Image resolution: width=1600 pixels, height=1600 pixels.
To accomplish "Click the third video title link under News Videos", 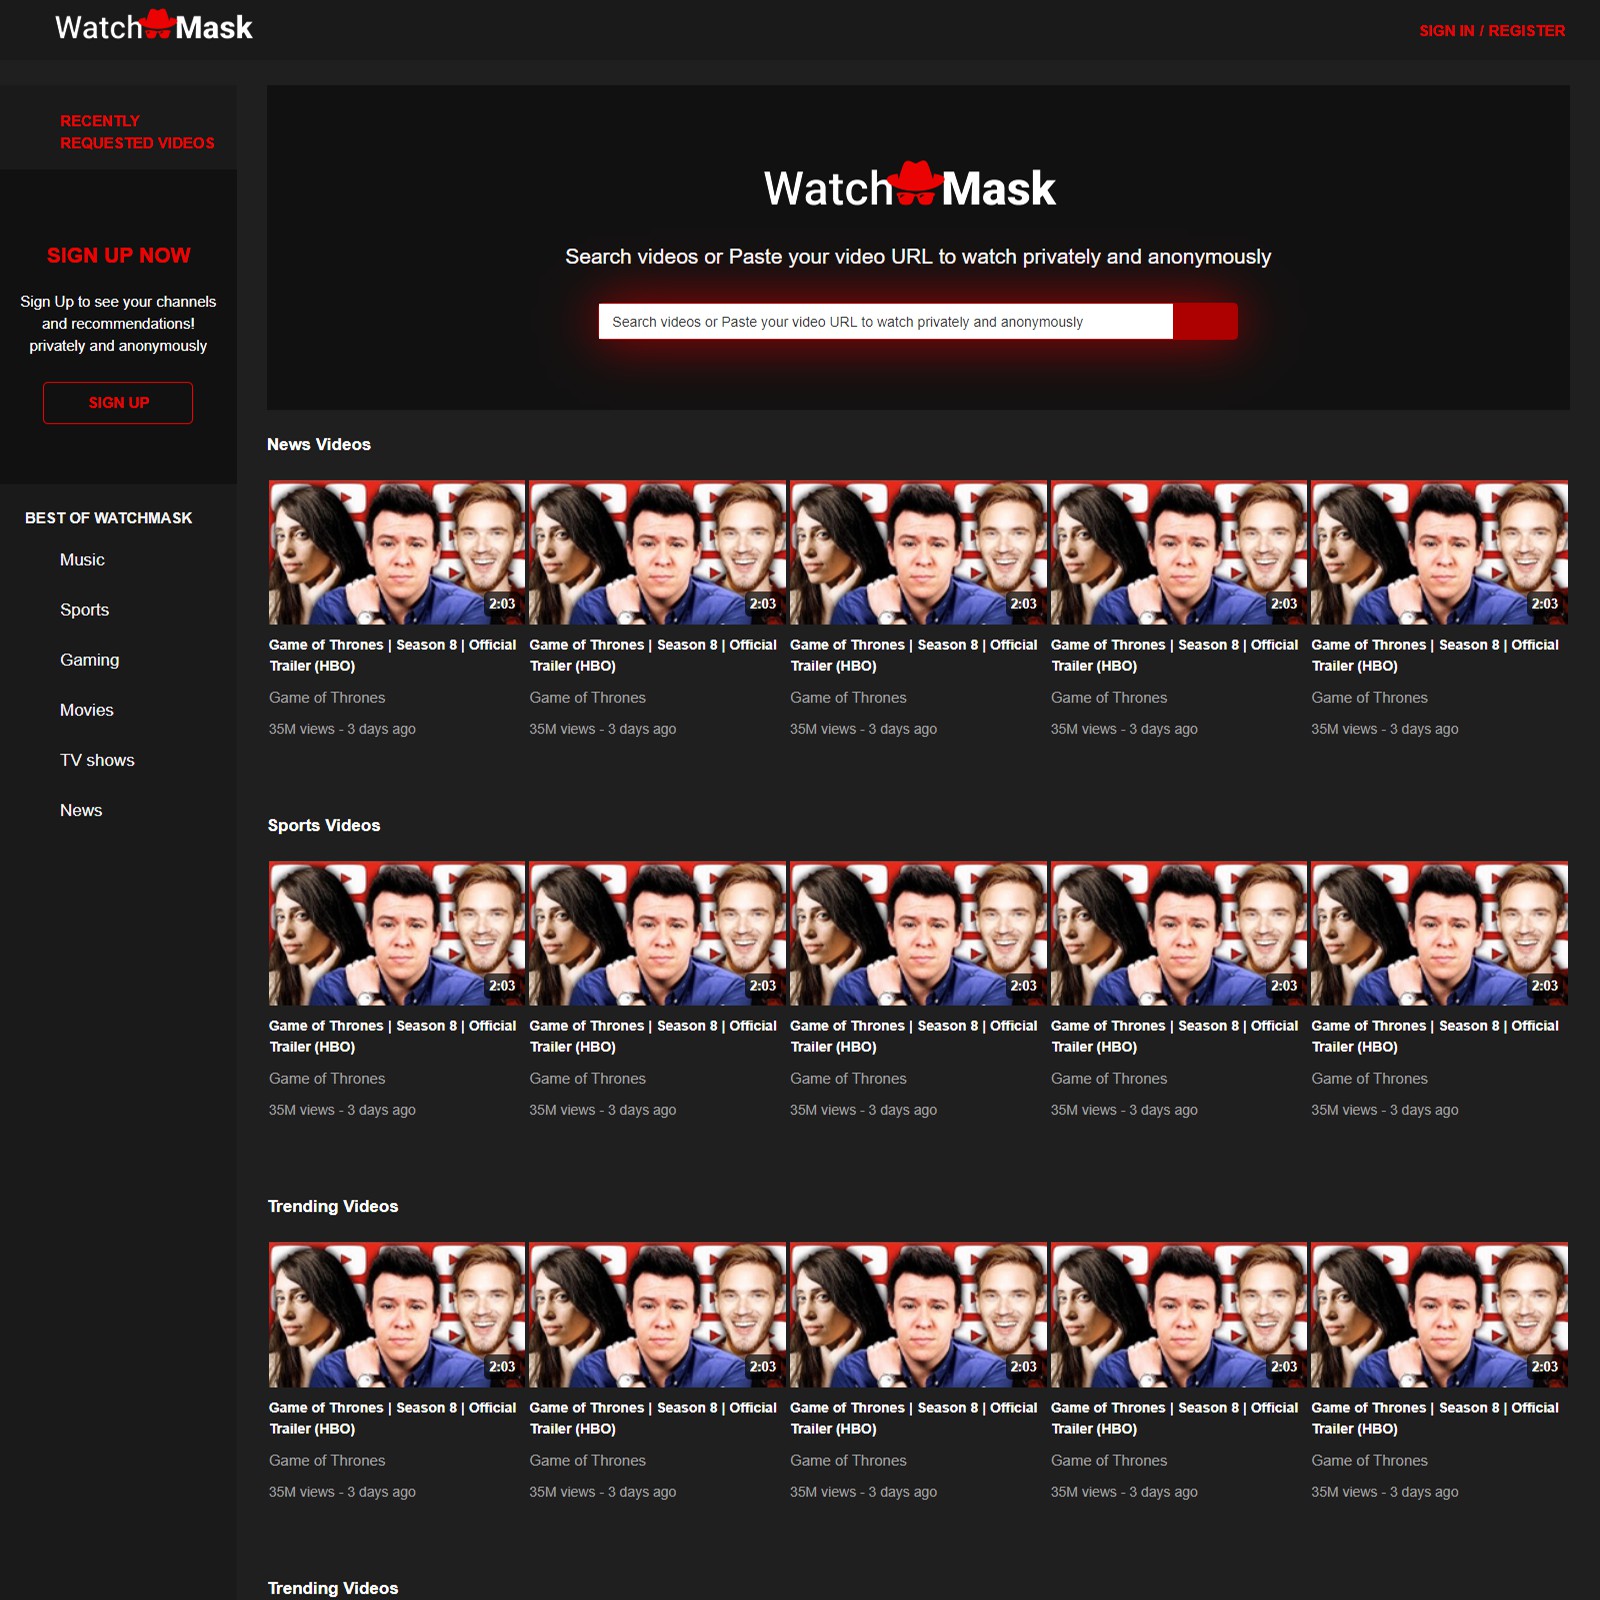I will 914,655.
